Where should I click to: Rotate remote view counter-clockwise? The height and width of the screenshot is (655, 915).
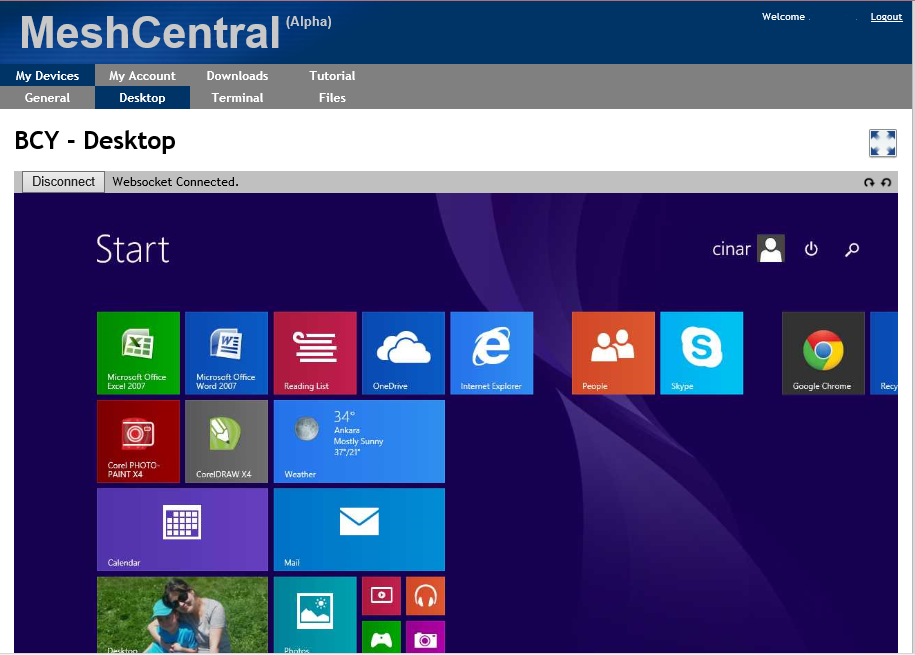[x=886, y=182]
